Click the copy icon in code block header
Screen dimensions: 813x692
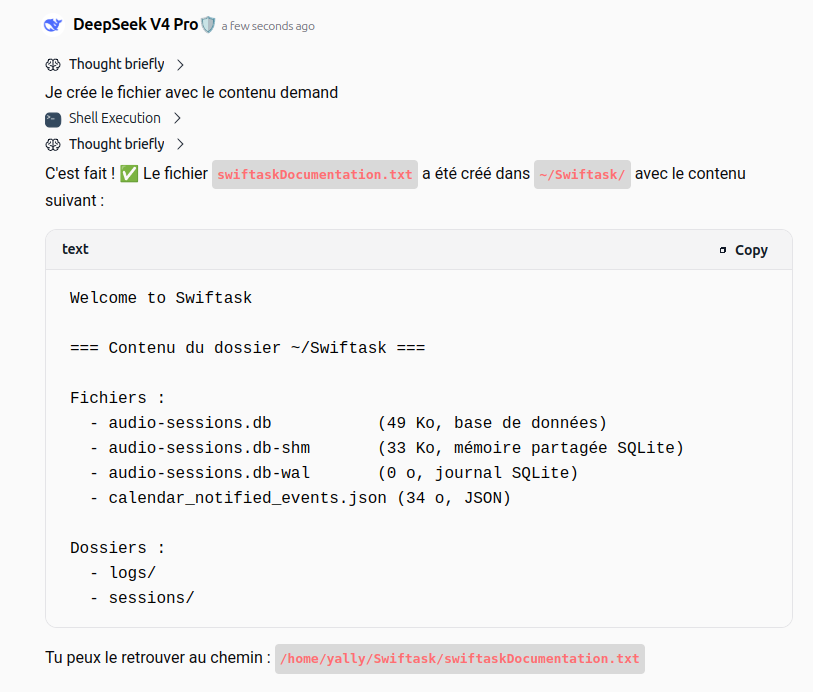tap(723, 250)
